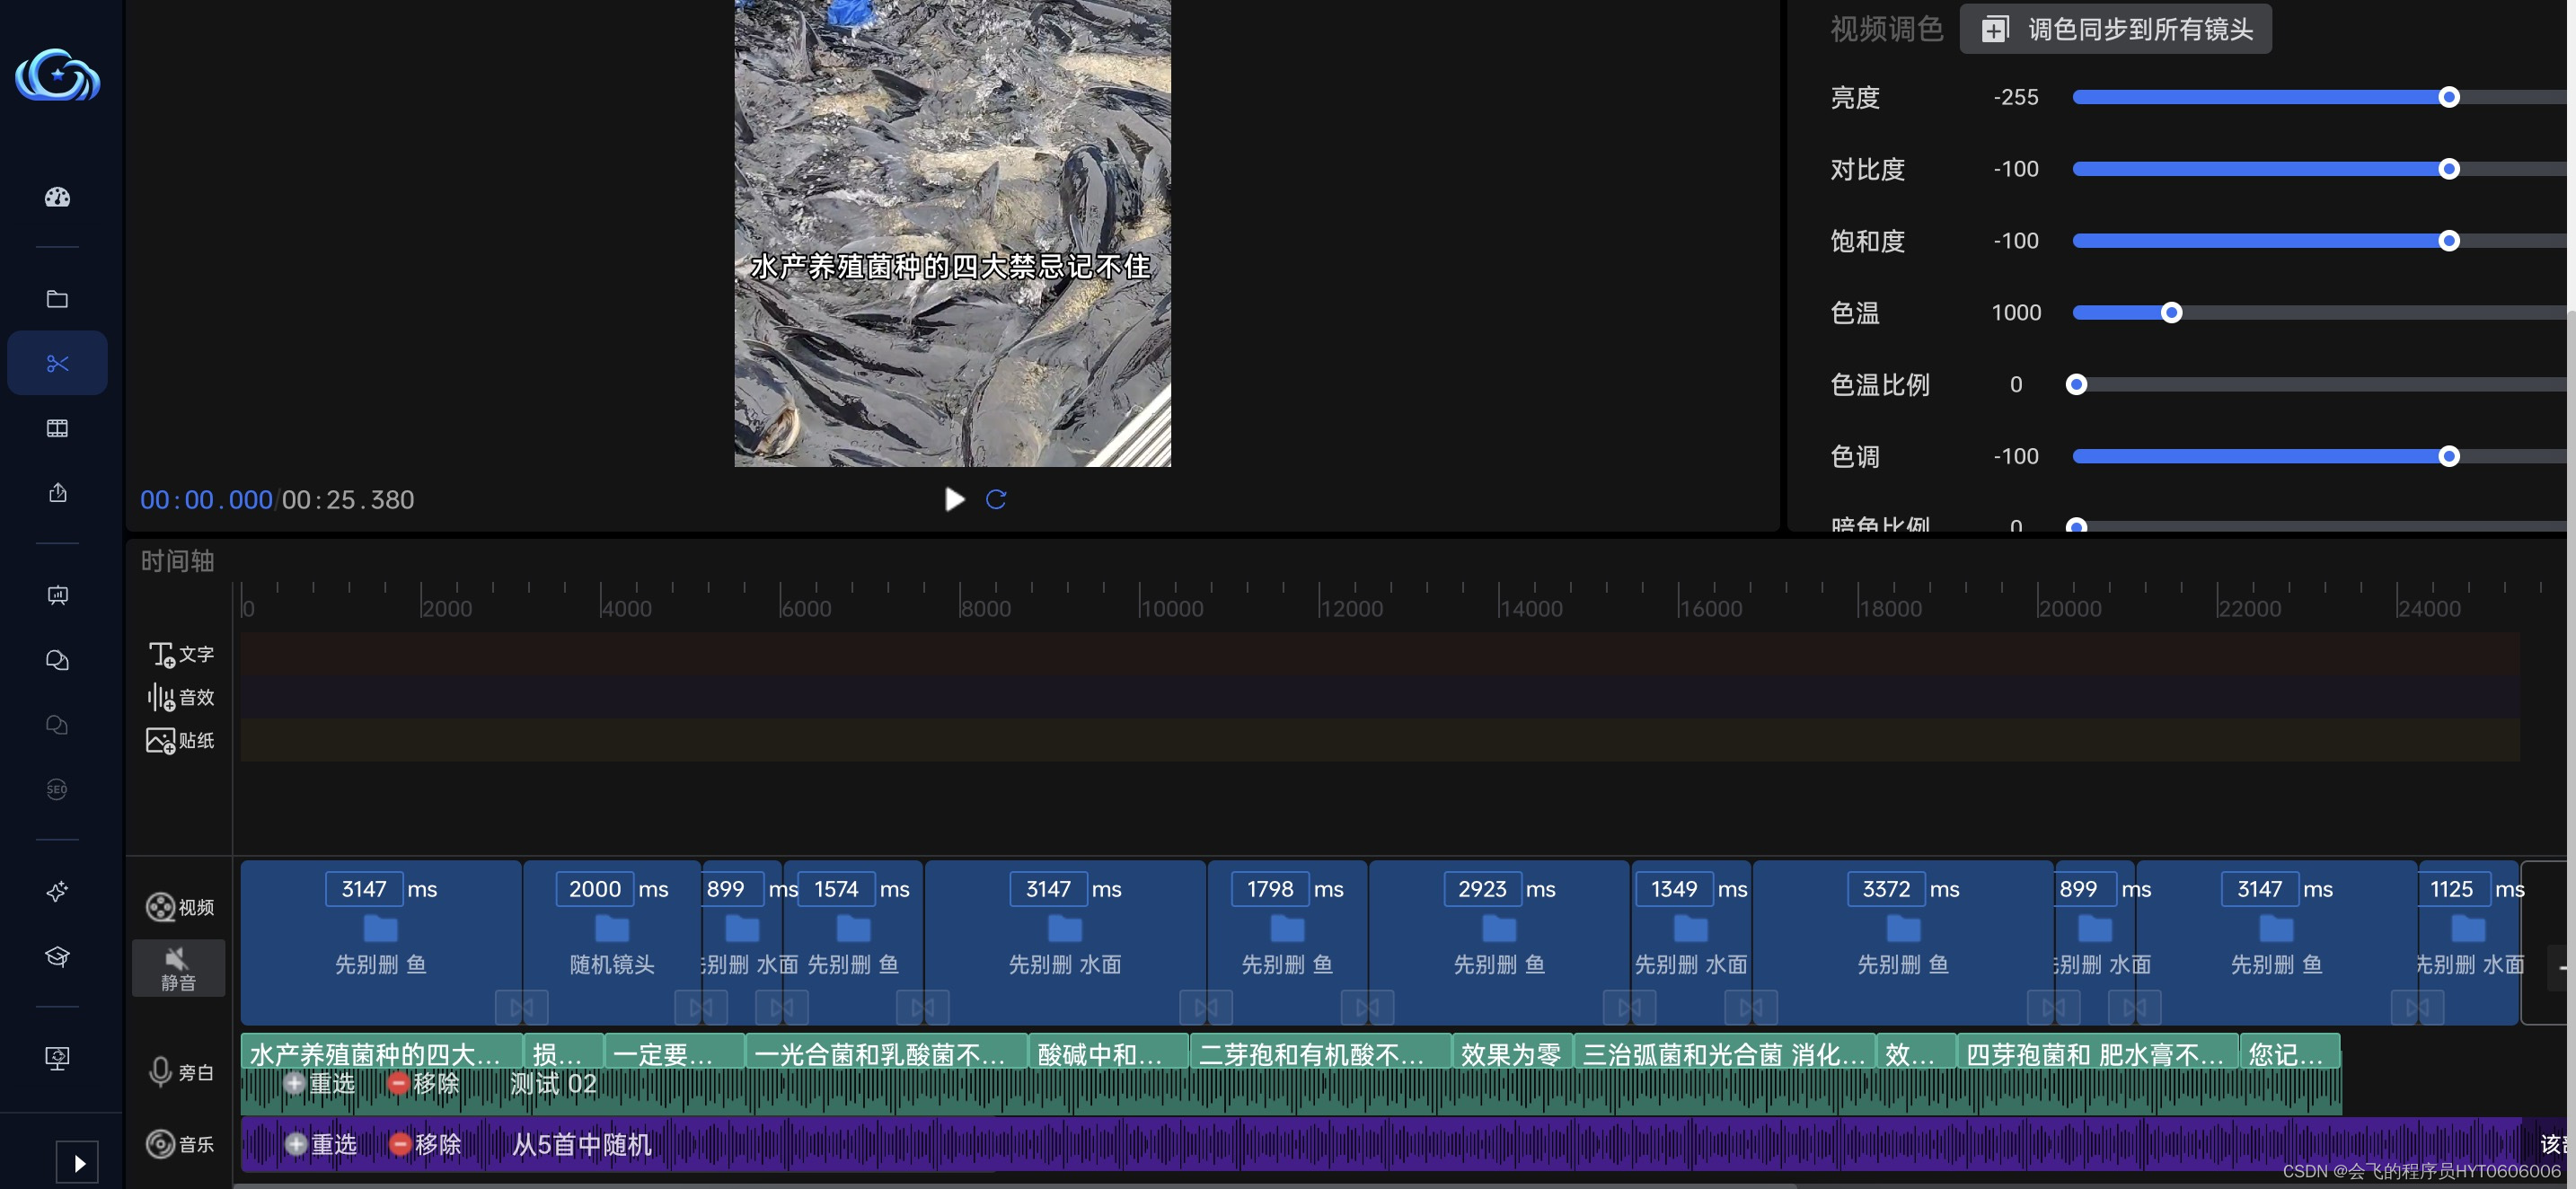
Task: Edit the 1798 ms clip duration field
Action: click(1270, 889)
